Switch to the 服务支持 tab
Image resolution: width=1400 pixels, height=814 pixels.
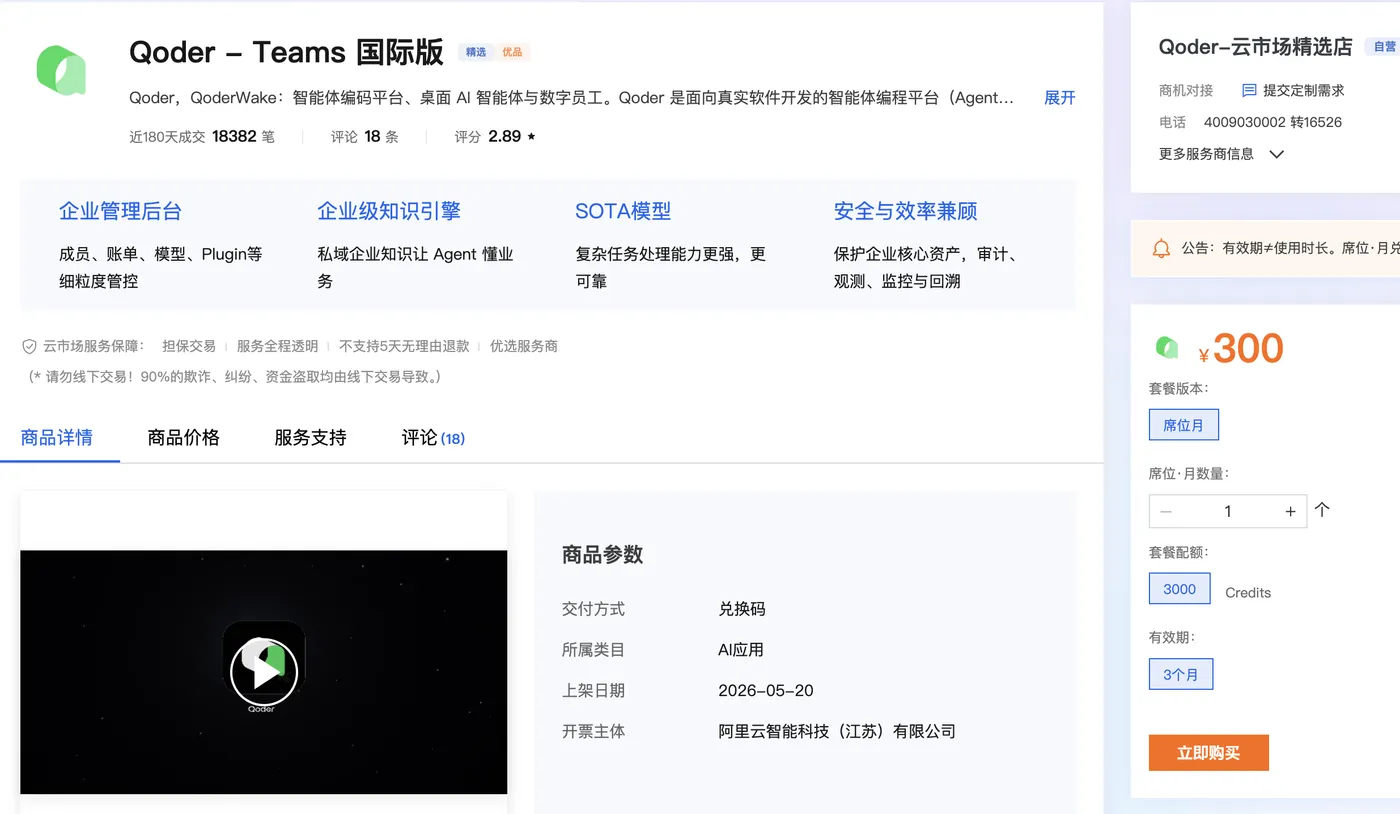coord(310,437)
